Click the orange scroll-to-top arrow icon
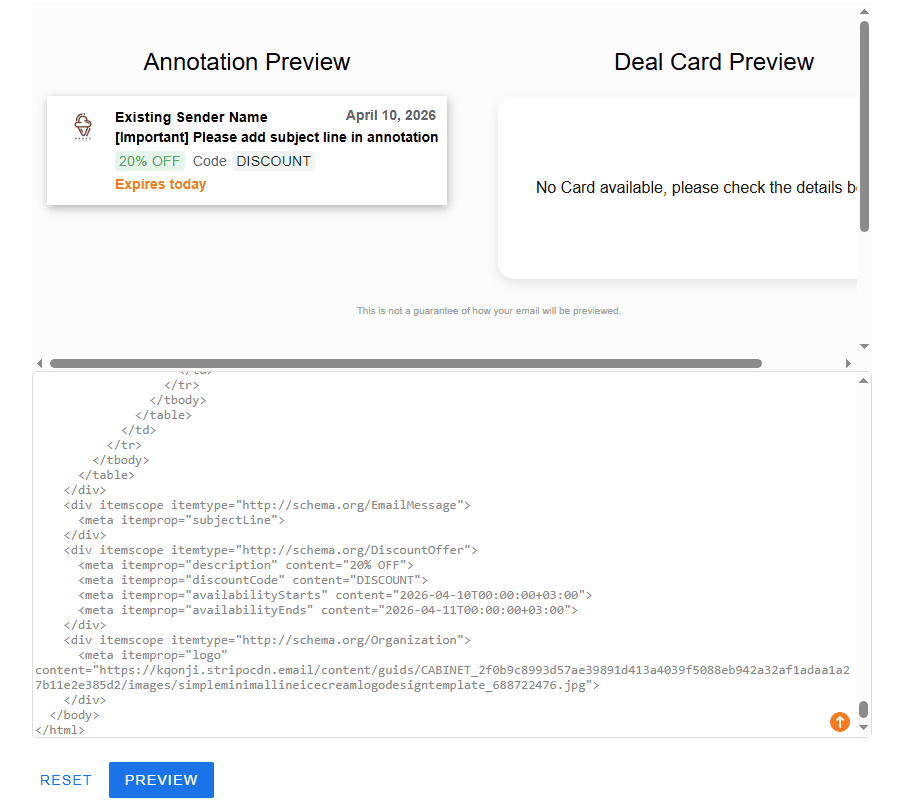Viewport: 902px width, 805px height. click(840, 721)
